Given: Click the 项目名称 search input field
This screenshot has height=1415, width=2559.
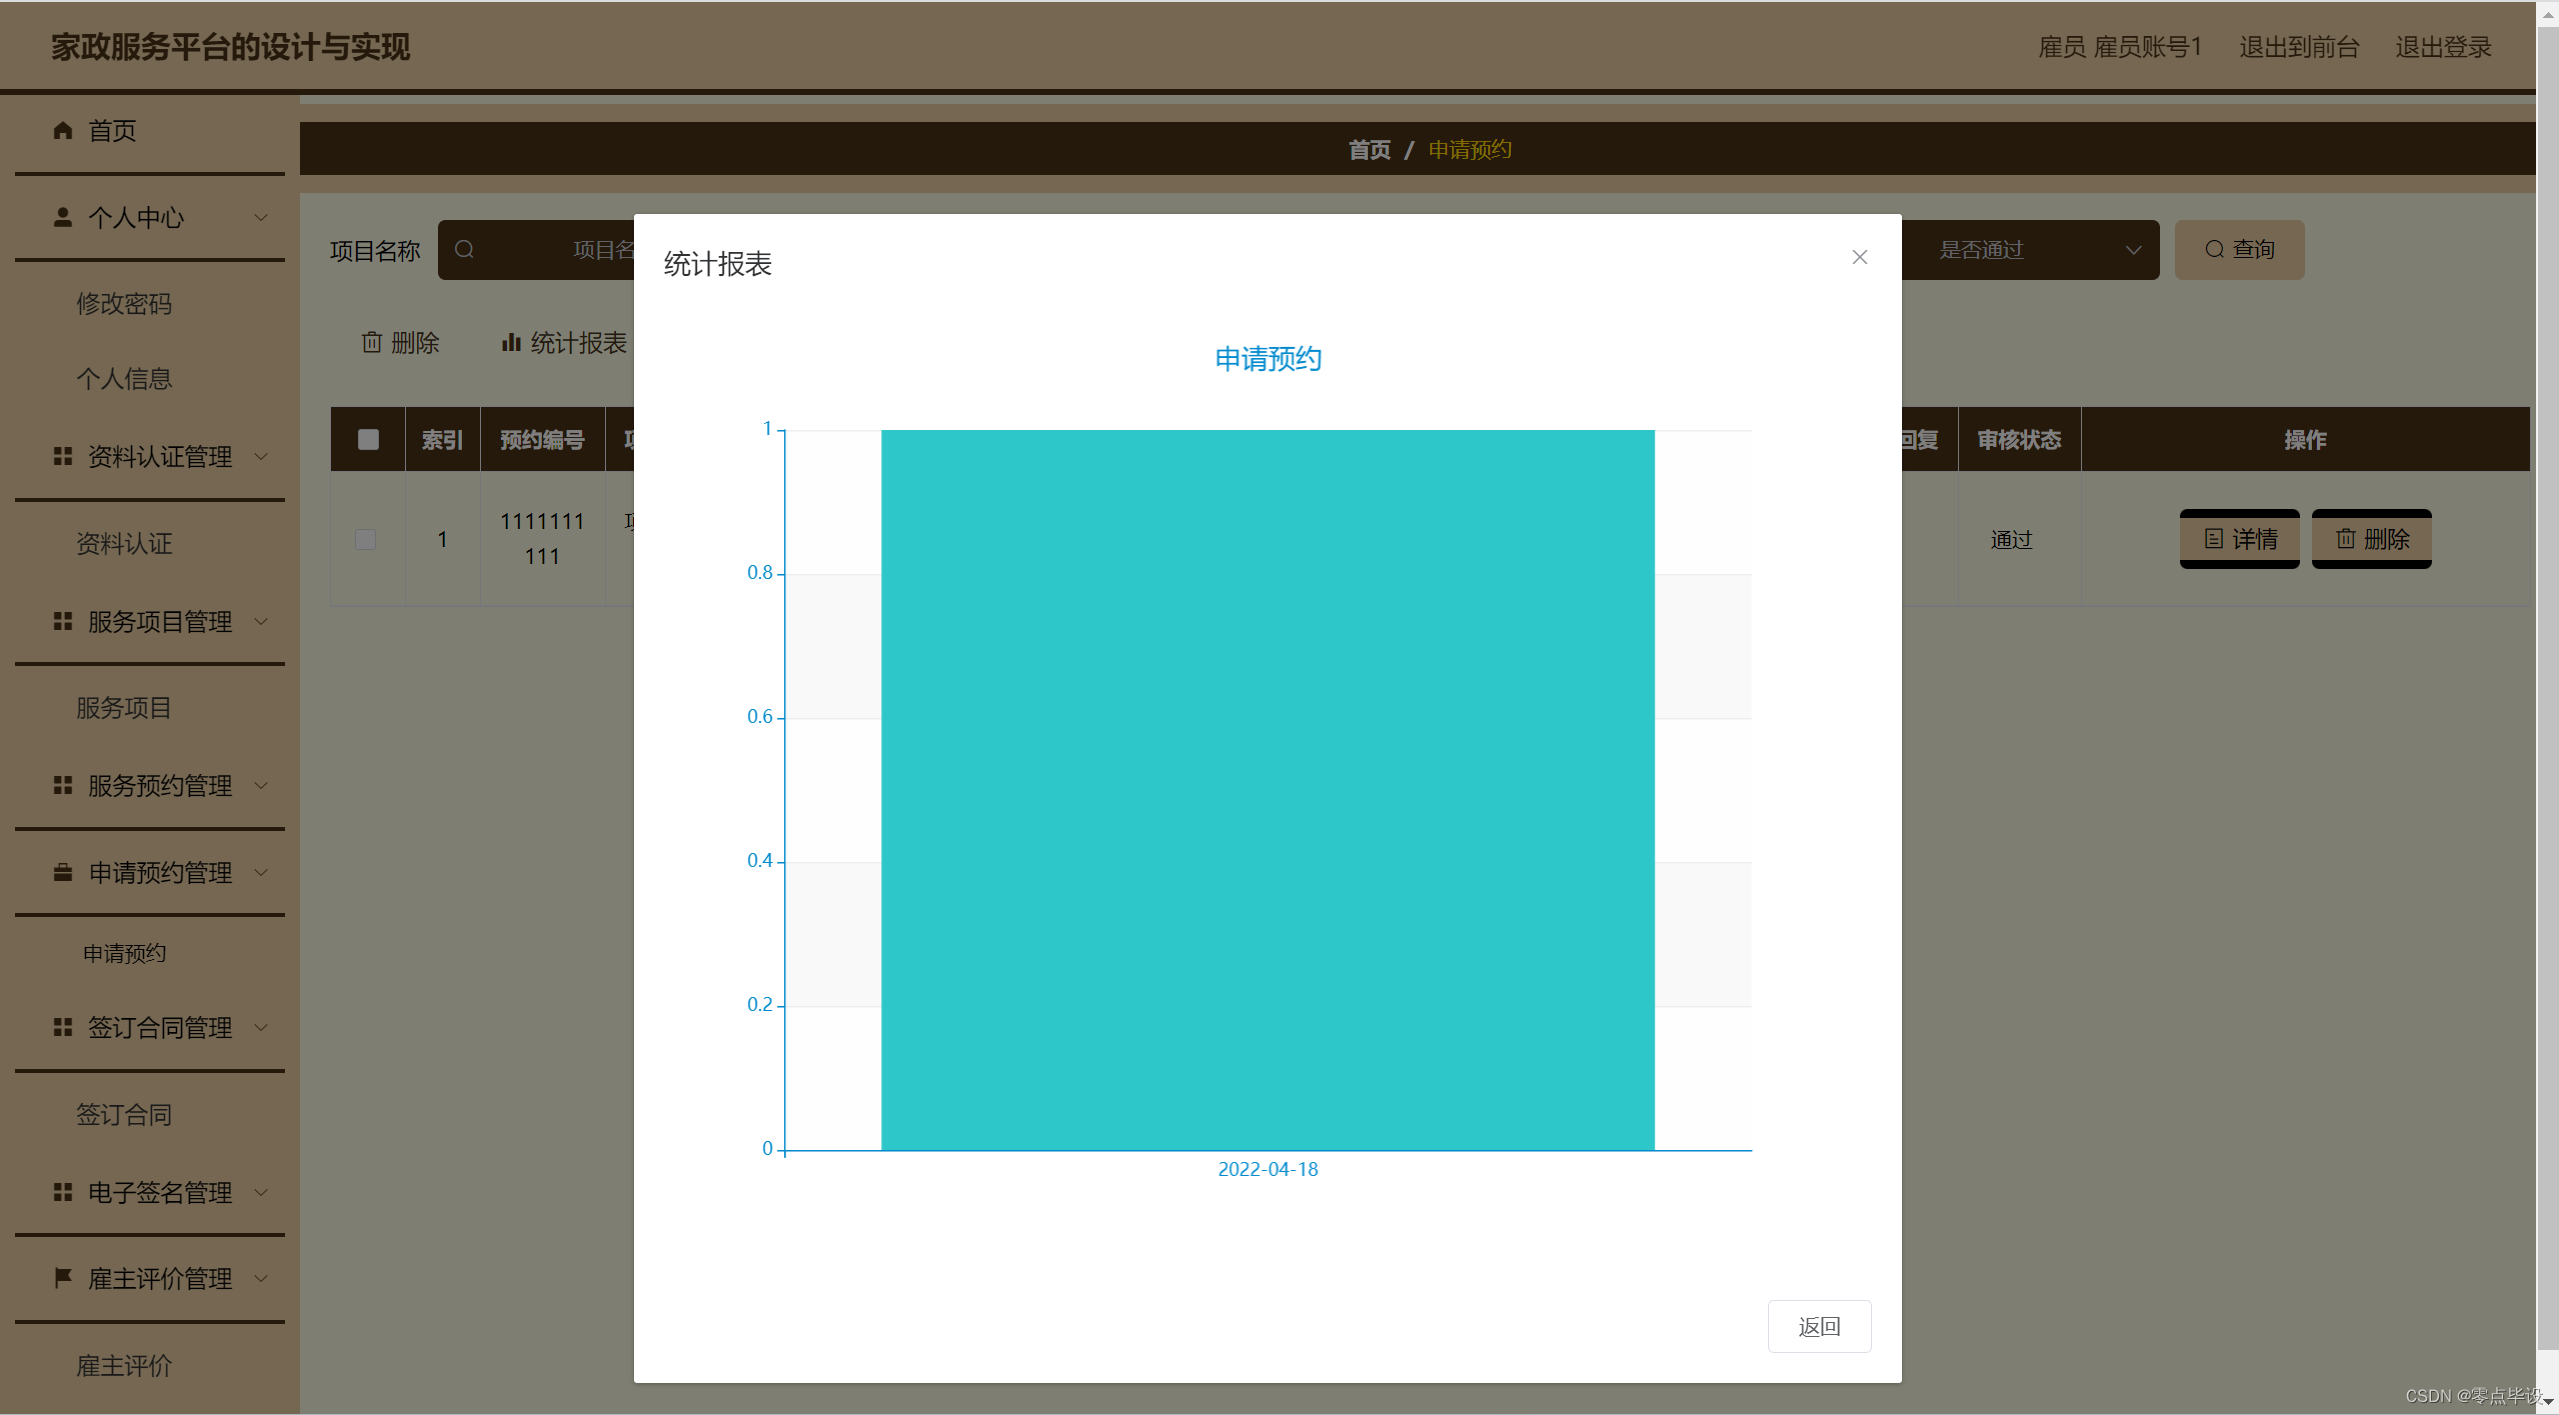Looking at the screenshot, I should 537,249.
